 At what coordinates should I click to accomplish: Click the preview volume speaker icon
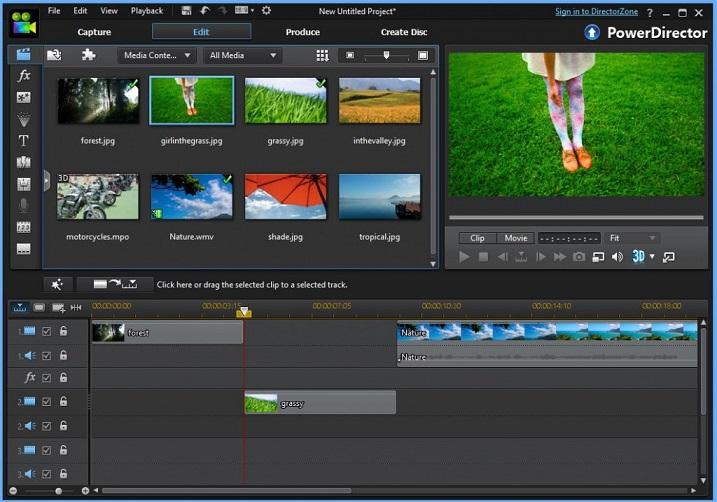point(617,257)
